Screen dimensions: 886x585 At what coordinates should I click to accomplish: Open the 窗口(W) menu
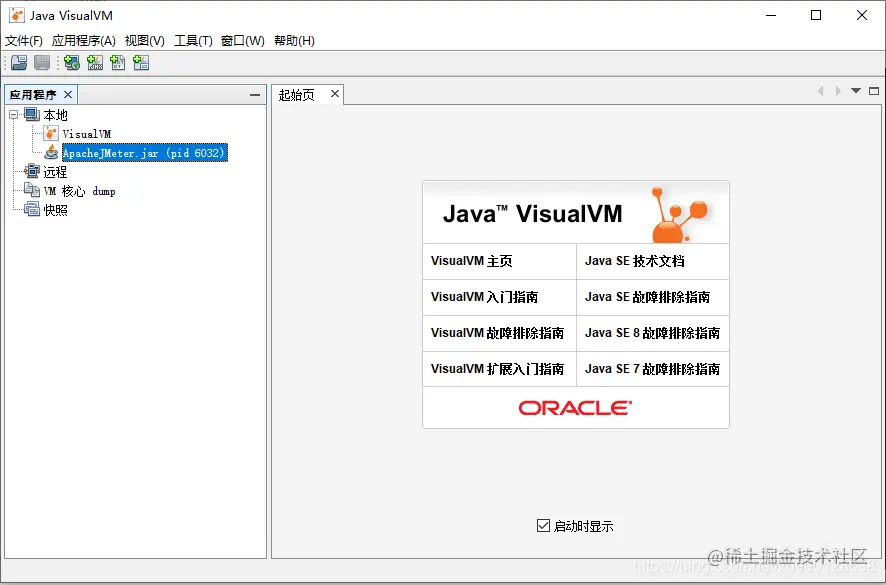point(242,41)
